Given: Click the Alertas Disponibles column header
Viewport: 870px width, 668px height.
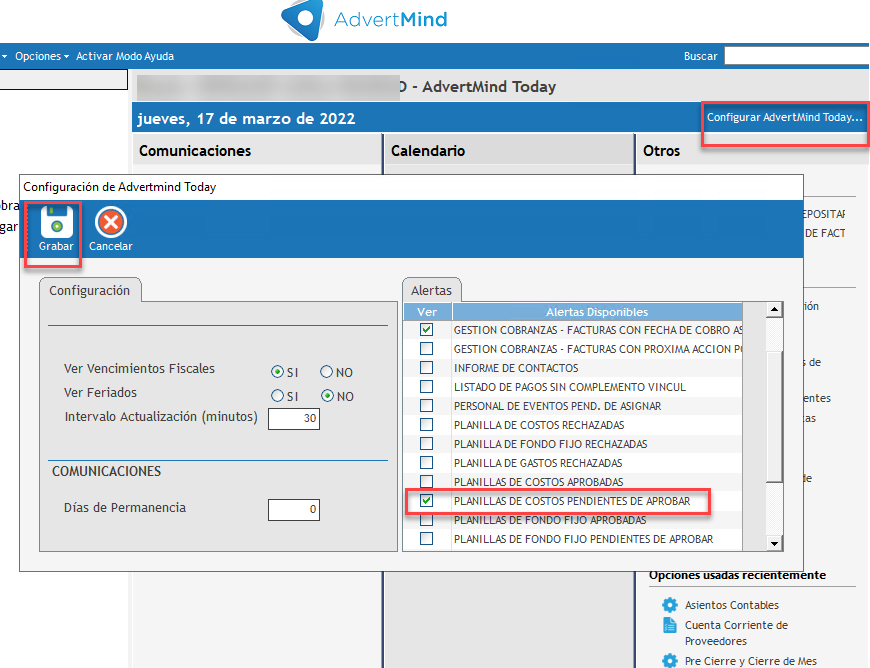Looking at the screenshot, I should [597, 312].
